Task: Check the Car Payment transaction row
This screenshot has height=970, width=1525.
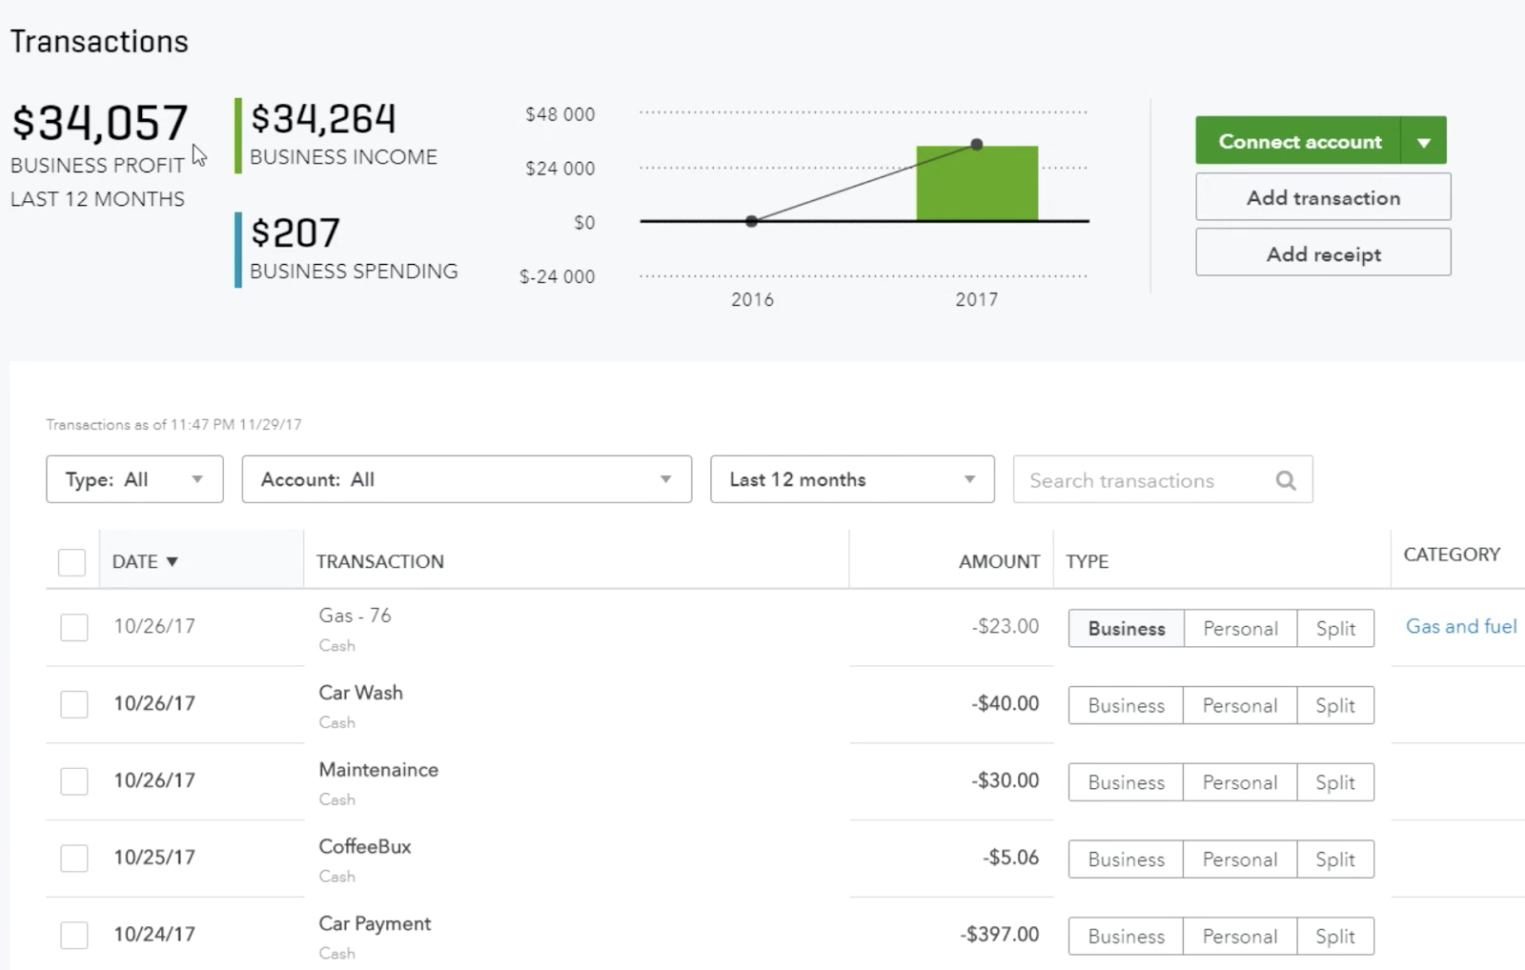Action: pos(73,934)
